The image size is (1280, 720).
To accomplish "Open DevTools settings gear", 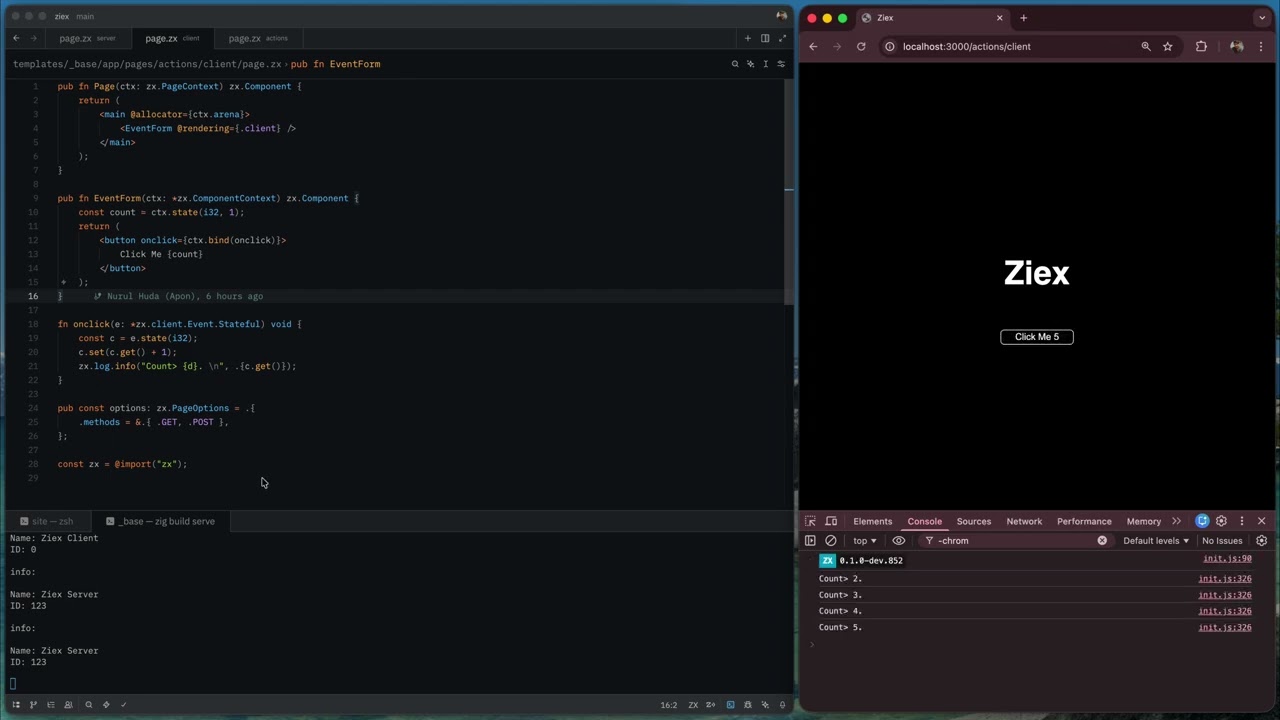I will 1221,521.
